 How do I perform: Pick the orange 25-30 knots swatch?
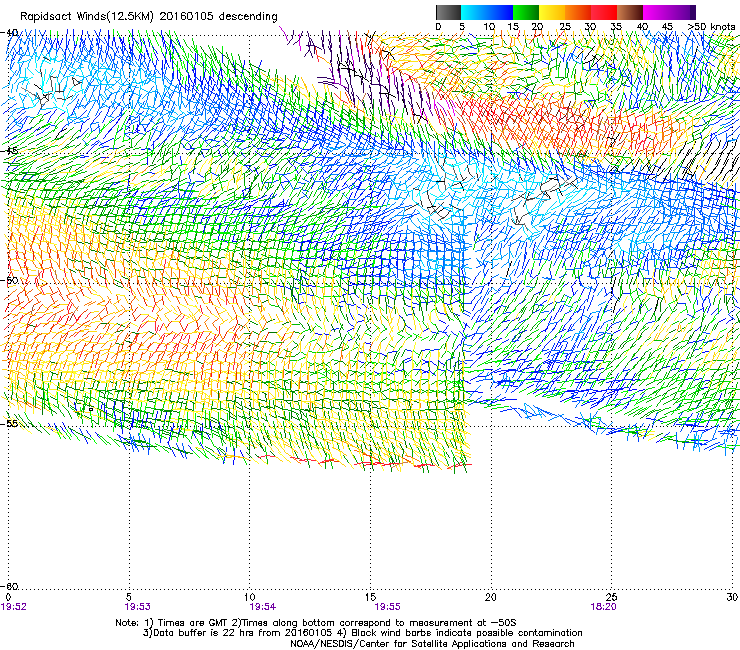(578, 12)
